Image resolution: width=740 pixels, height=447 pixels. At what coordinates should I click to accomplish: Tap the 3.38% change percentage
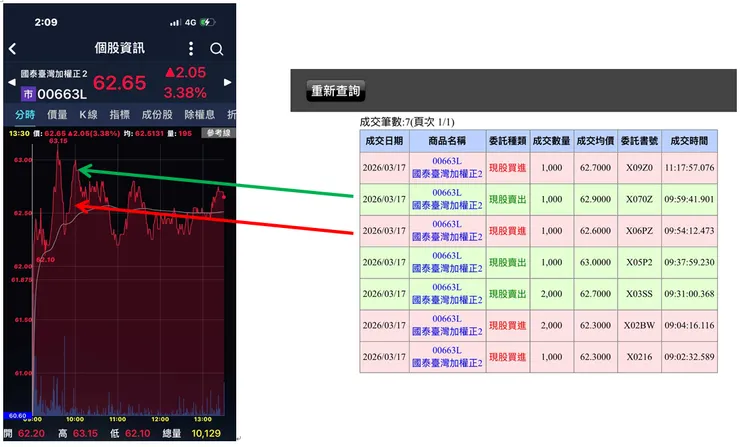pos(185,93)
